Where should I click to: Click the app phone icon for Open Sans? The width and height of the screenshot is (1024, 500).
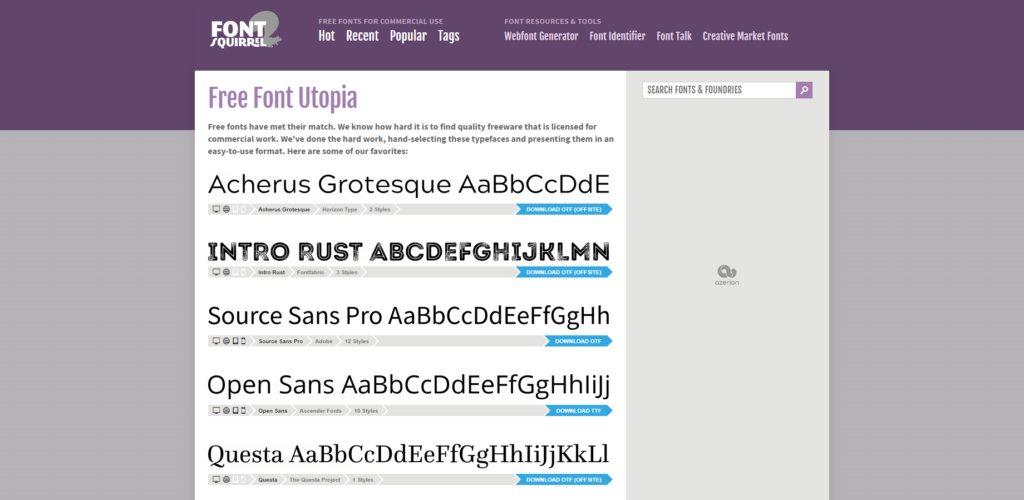point(244,410)
